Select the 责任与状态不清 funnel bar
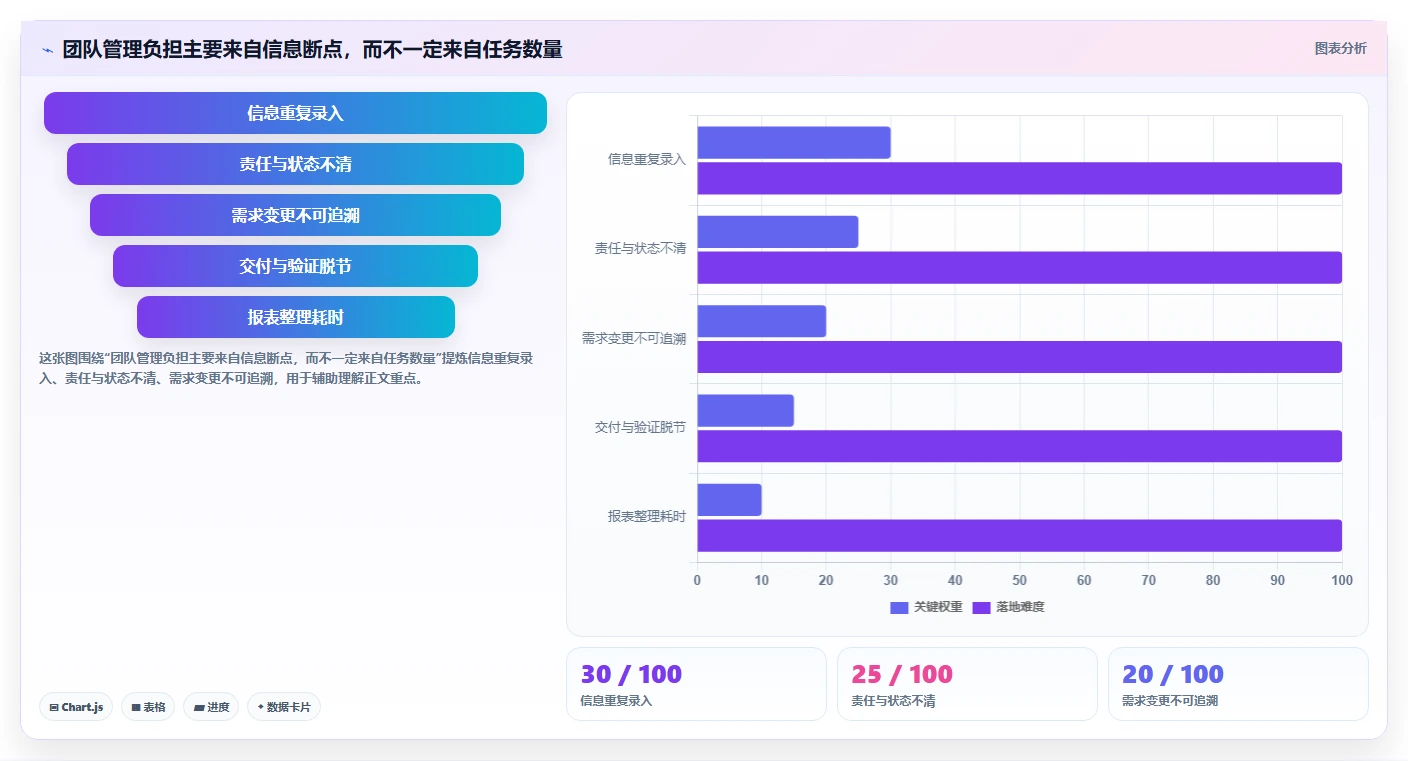 pyautogui.click(x=295, y=164)
